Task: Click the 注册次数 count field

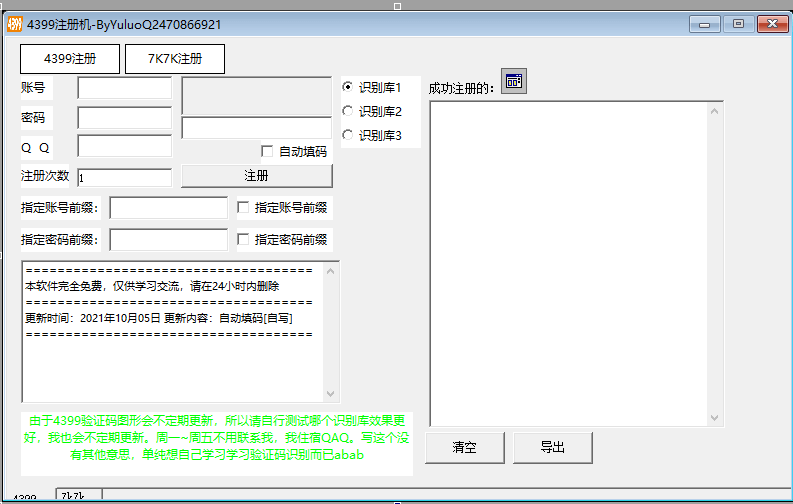Action: coord(124,177)
